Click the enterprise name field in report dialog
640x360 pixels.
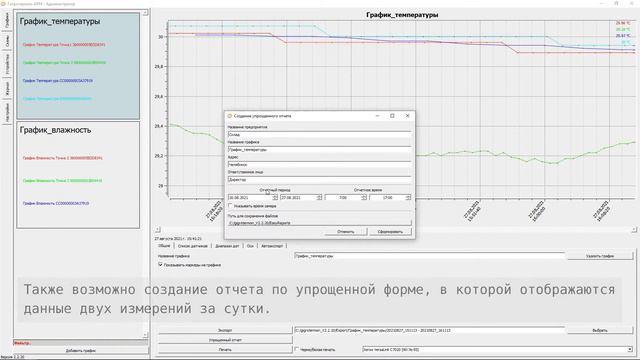(320, 134)
